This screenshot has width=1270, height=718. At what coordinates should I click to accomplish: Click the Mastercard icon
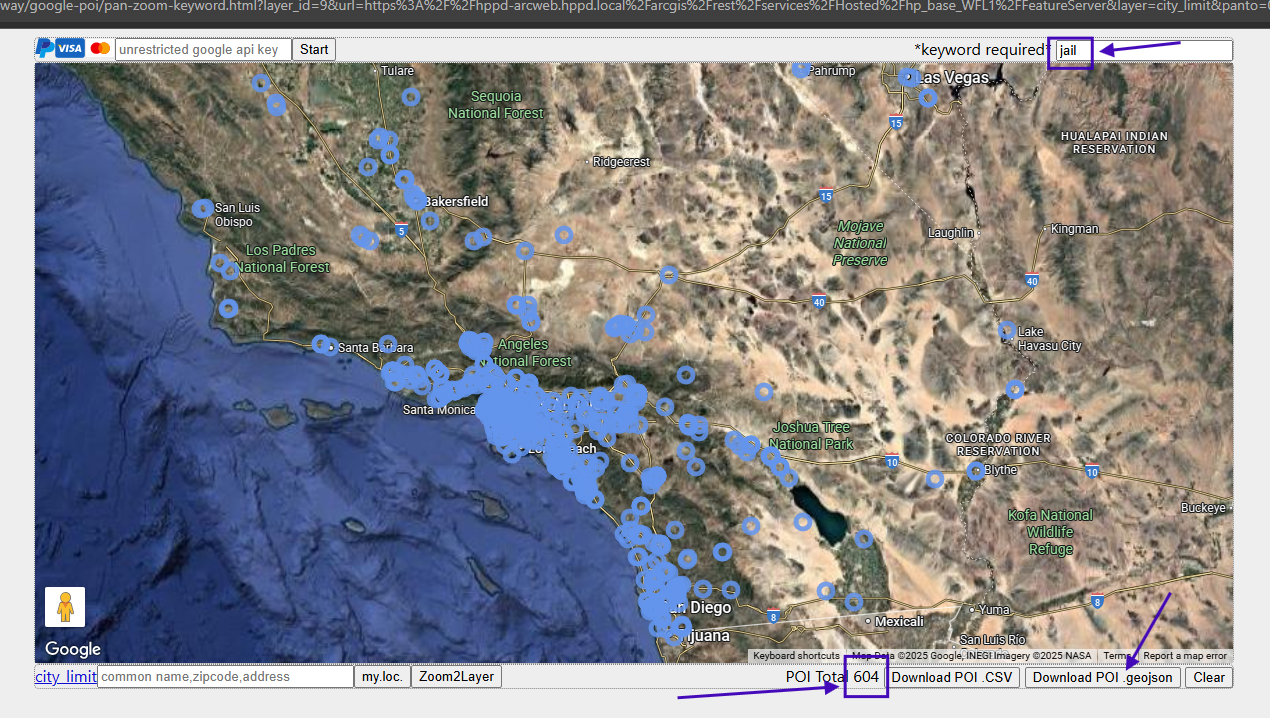pos(100,49)
